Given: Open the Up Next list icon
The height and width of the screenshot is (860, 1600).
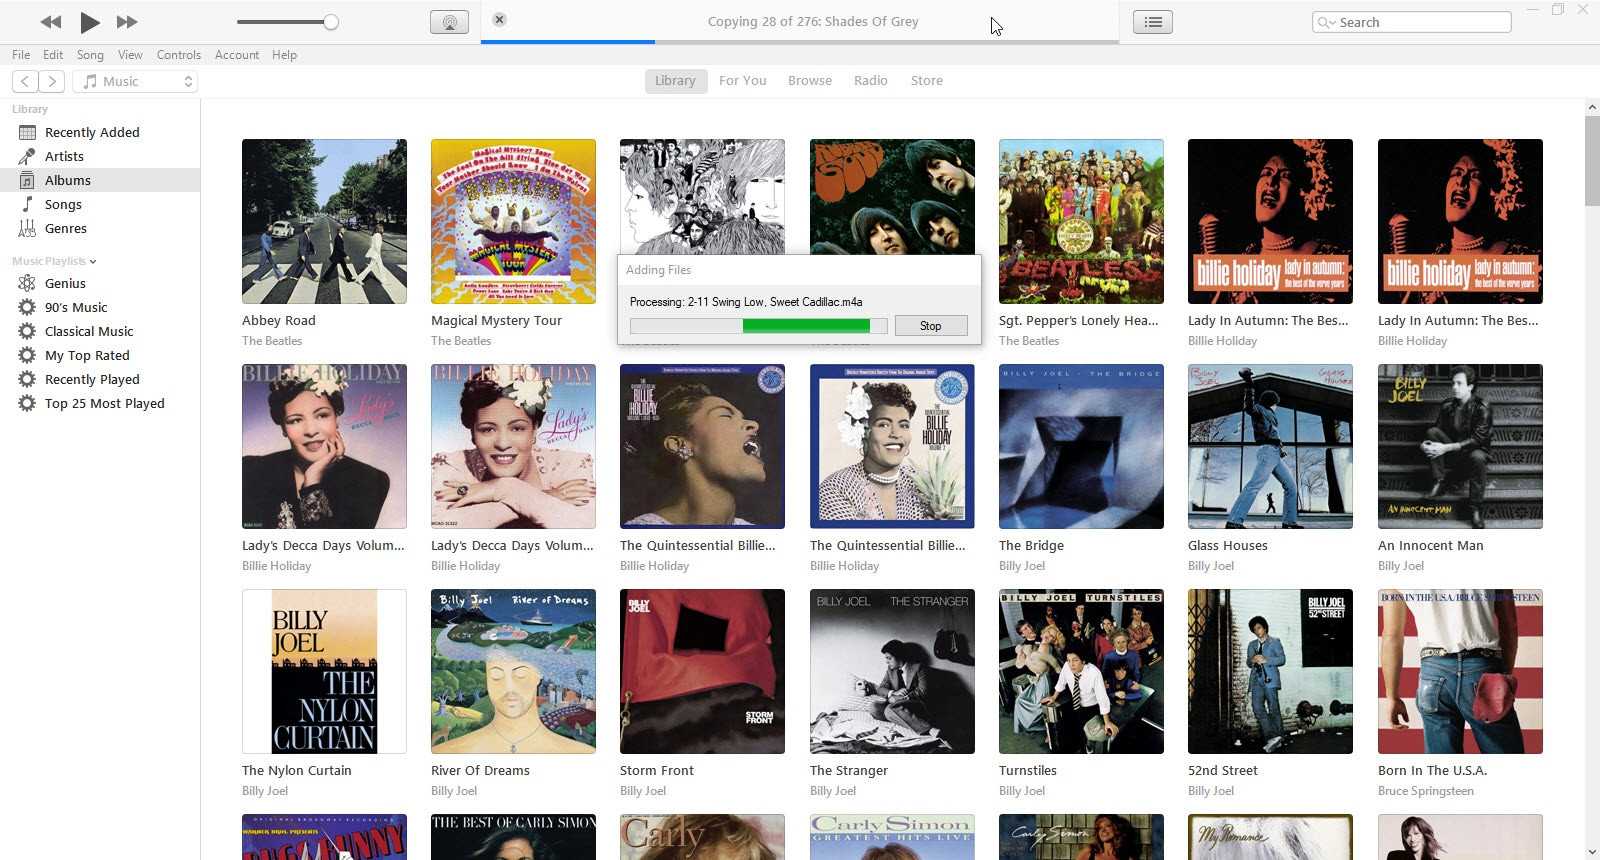Looking at the screenshot, I should click(1153, 22).
